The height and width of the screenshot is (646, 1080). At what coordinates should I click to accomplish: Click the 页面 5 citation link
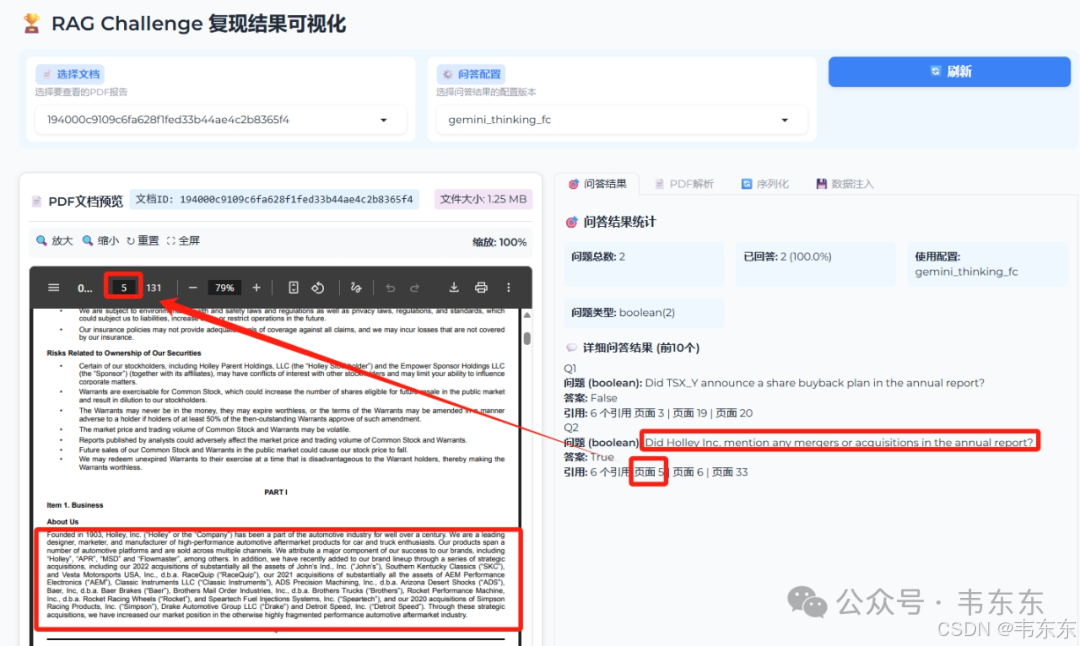pos(649,472)
